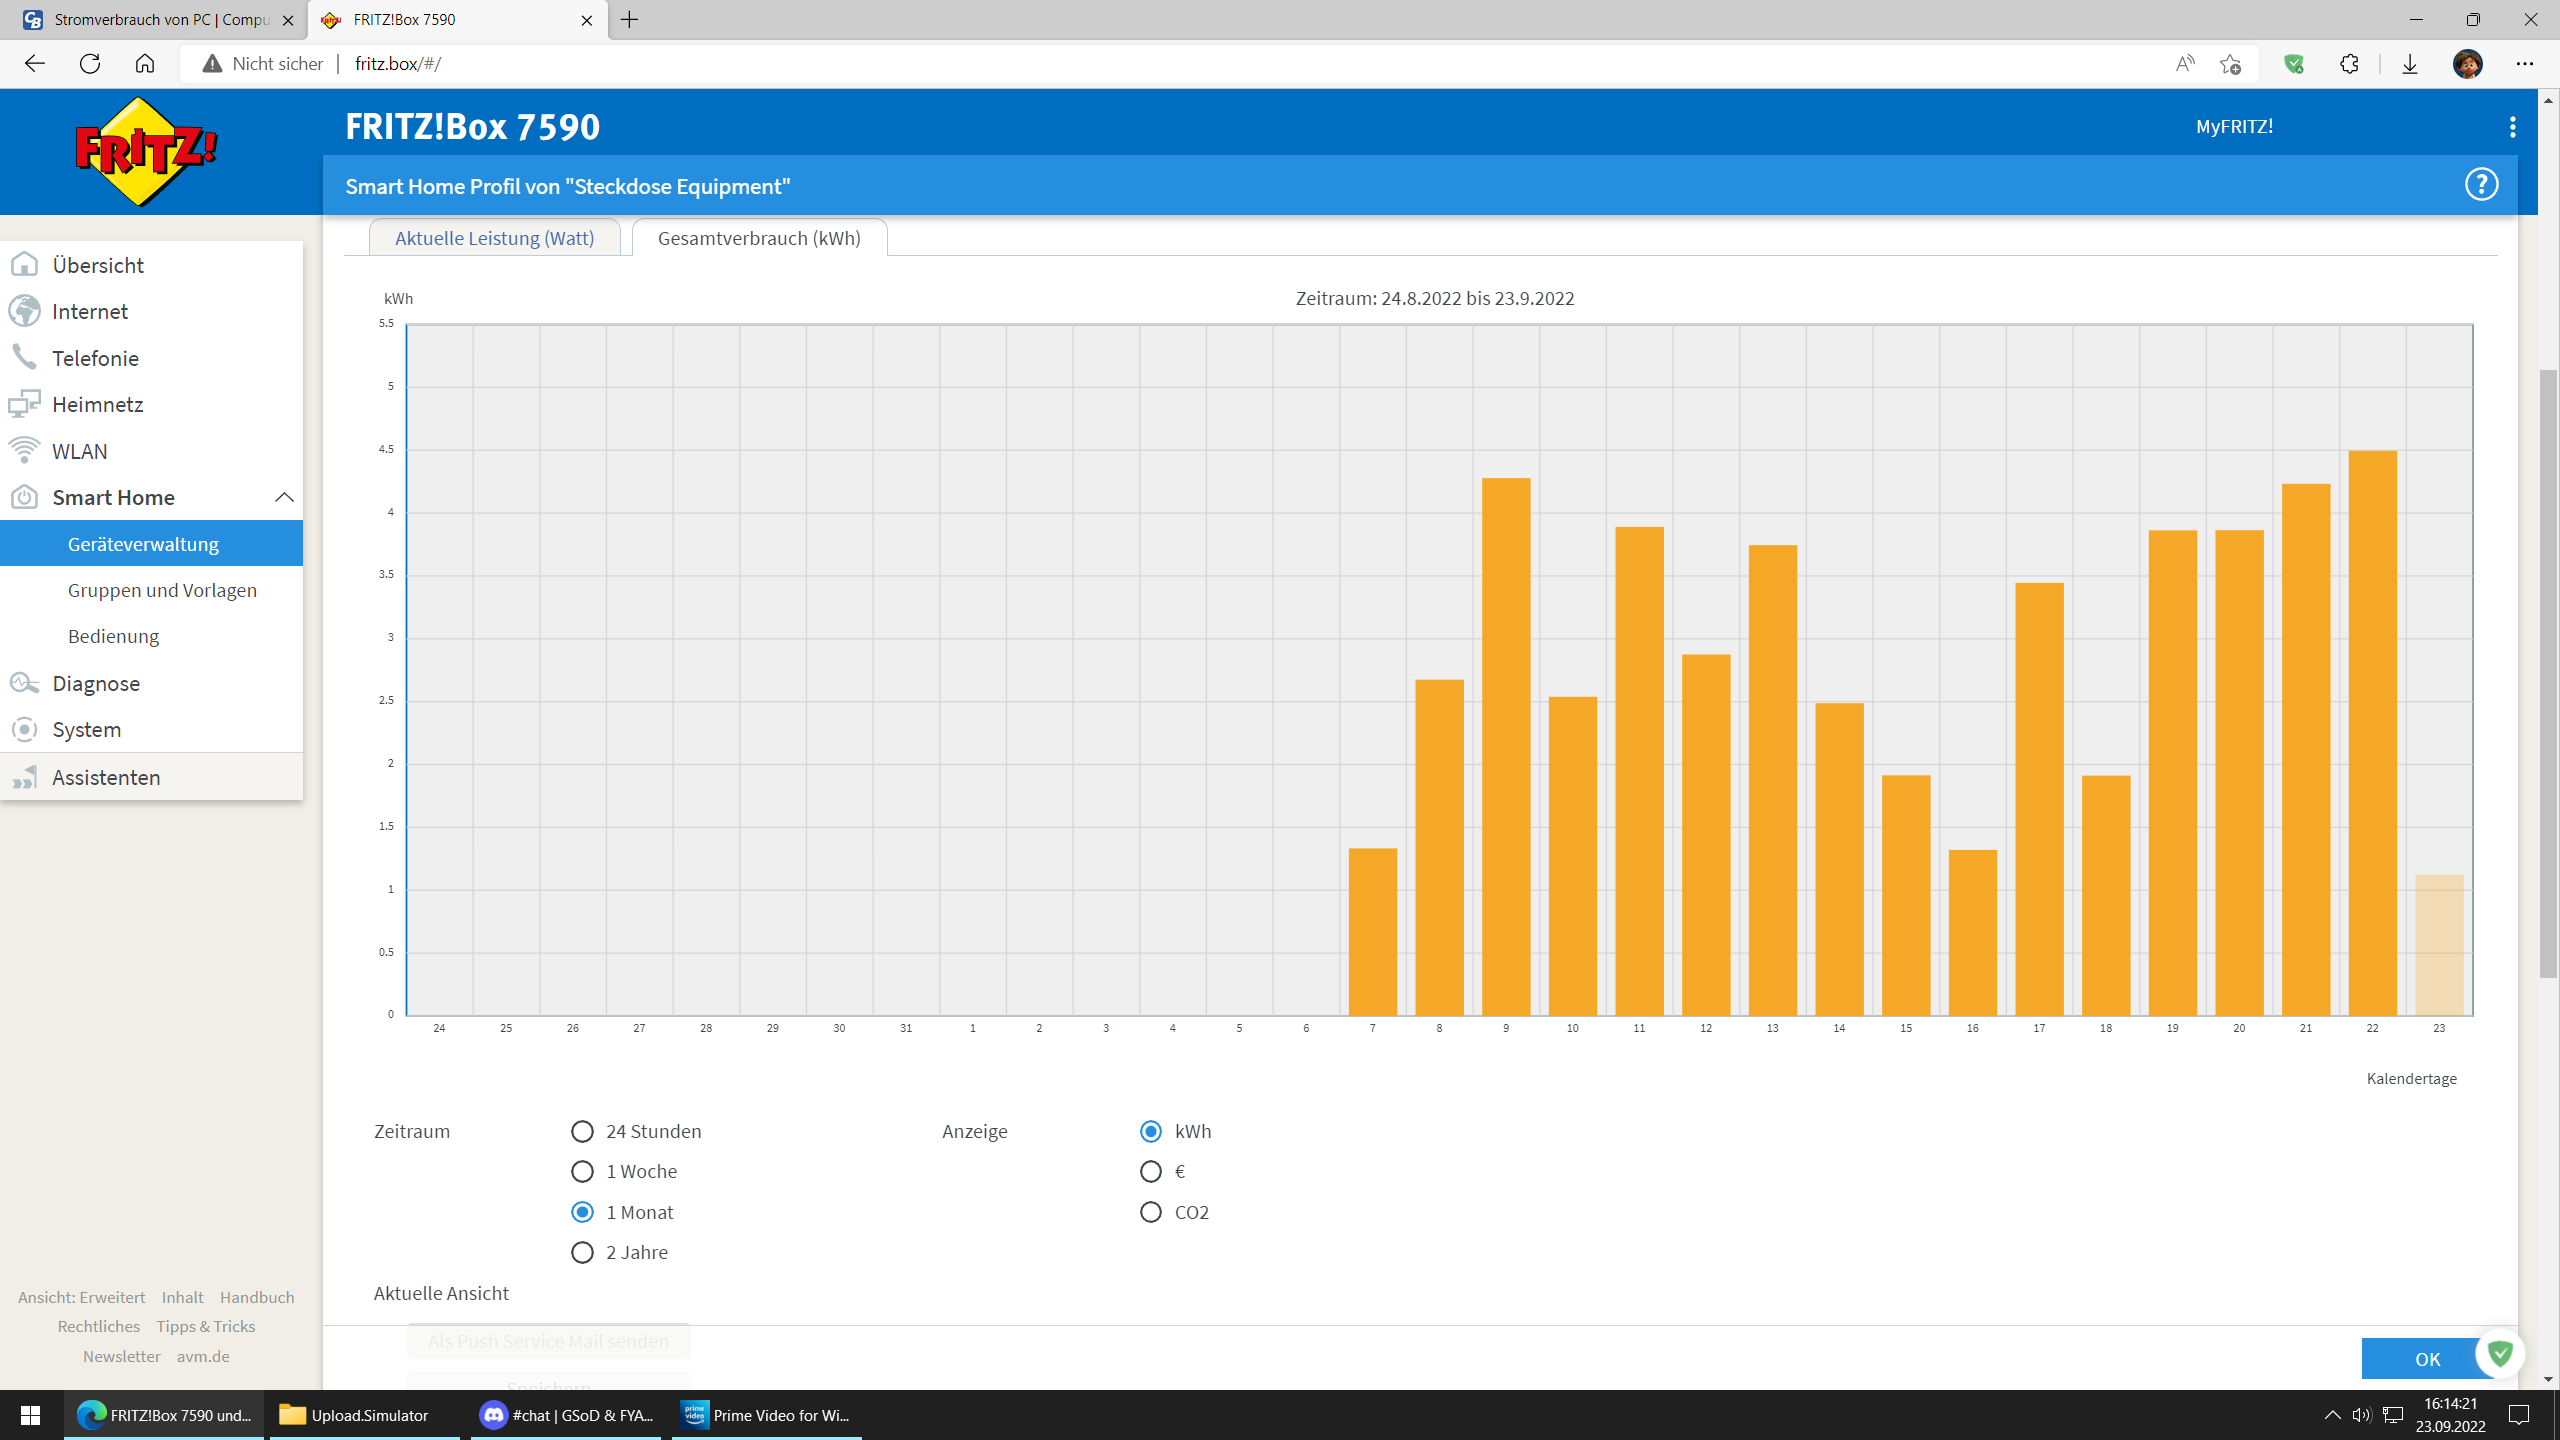The image size is (2560, 1440).
Task: Open Übersicht in the sidebar
Action: click(x=98, y=265)
